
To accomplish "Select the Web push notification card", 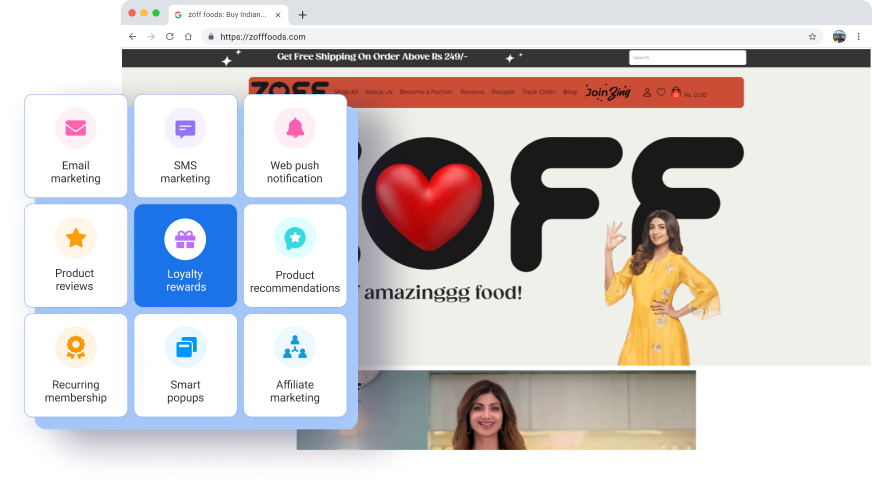I will pyautogui.click(x=295, y=146).
